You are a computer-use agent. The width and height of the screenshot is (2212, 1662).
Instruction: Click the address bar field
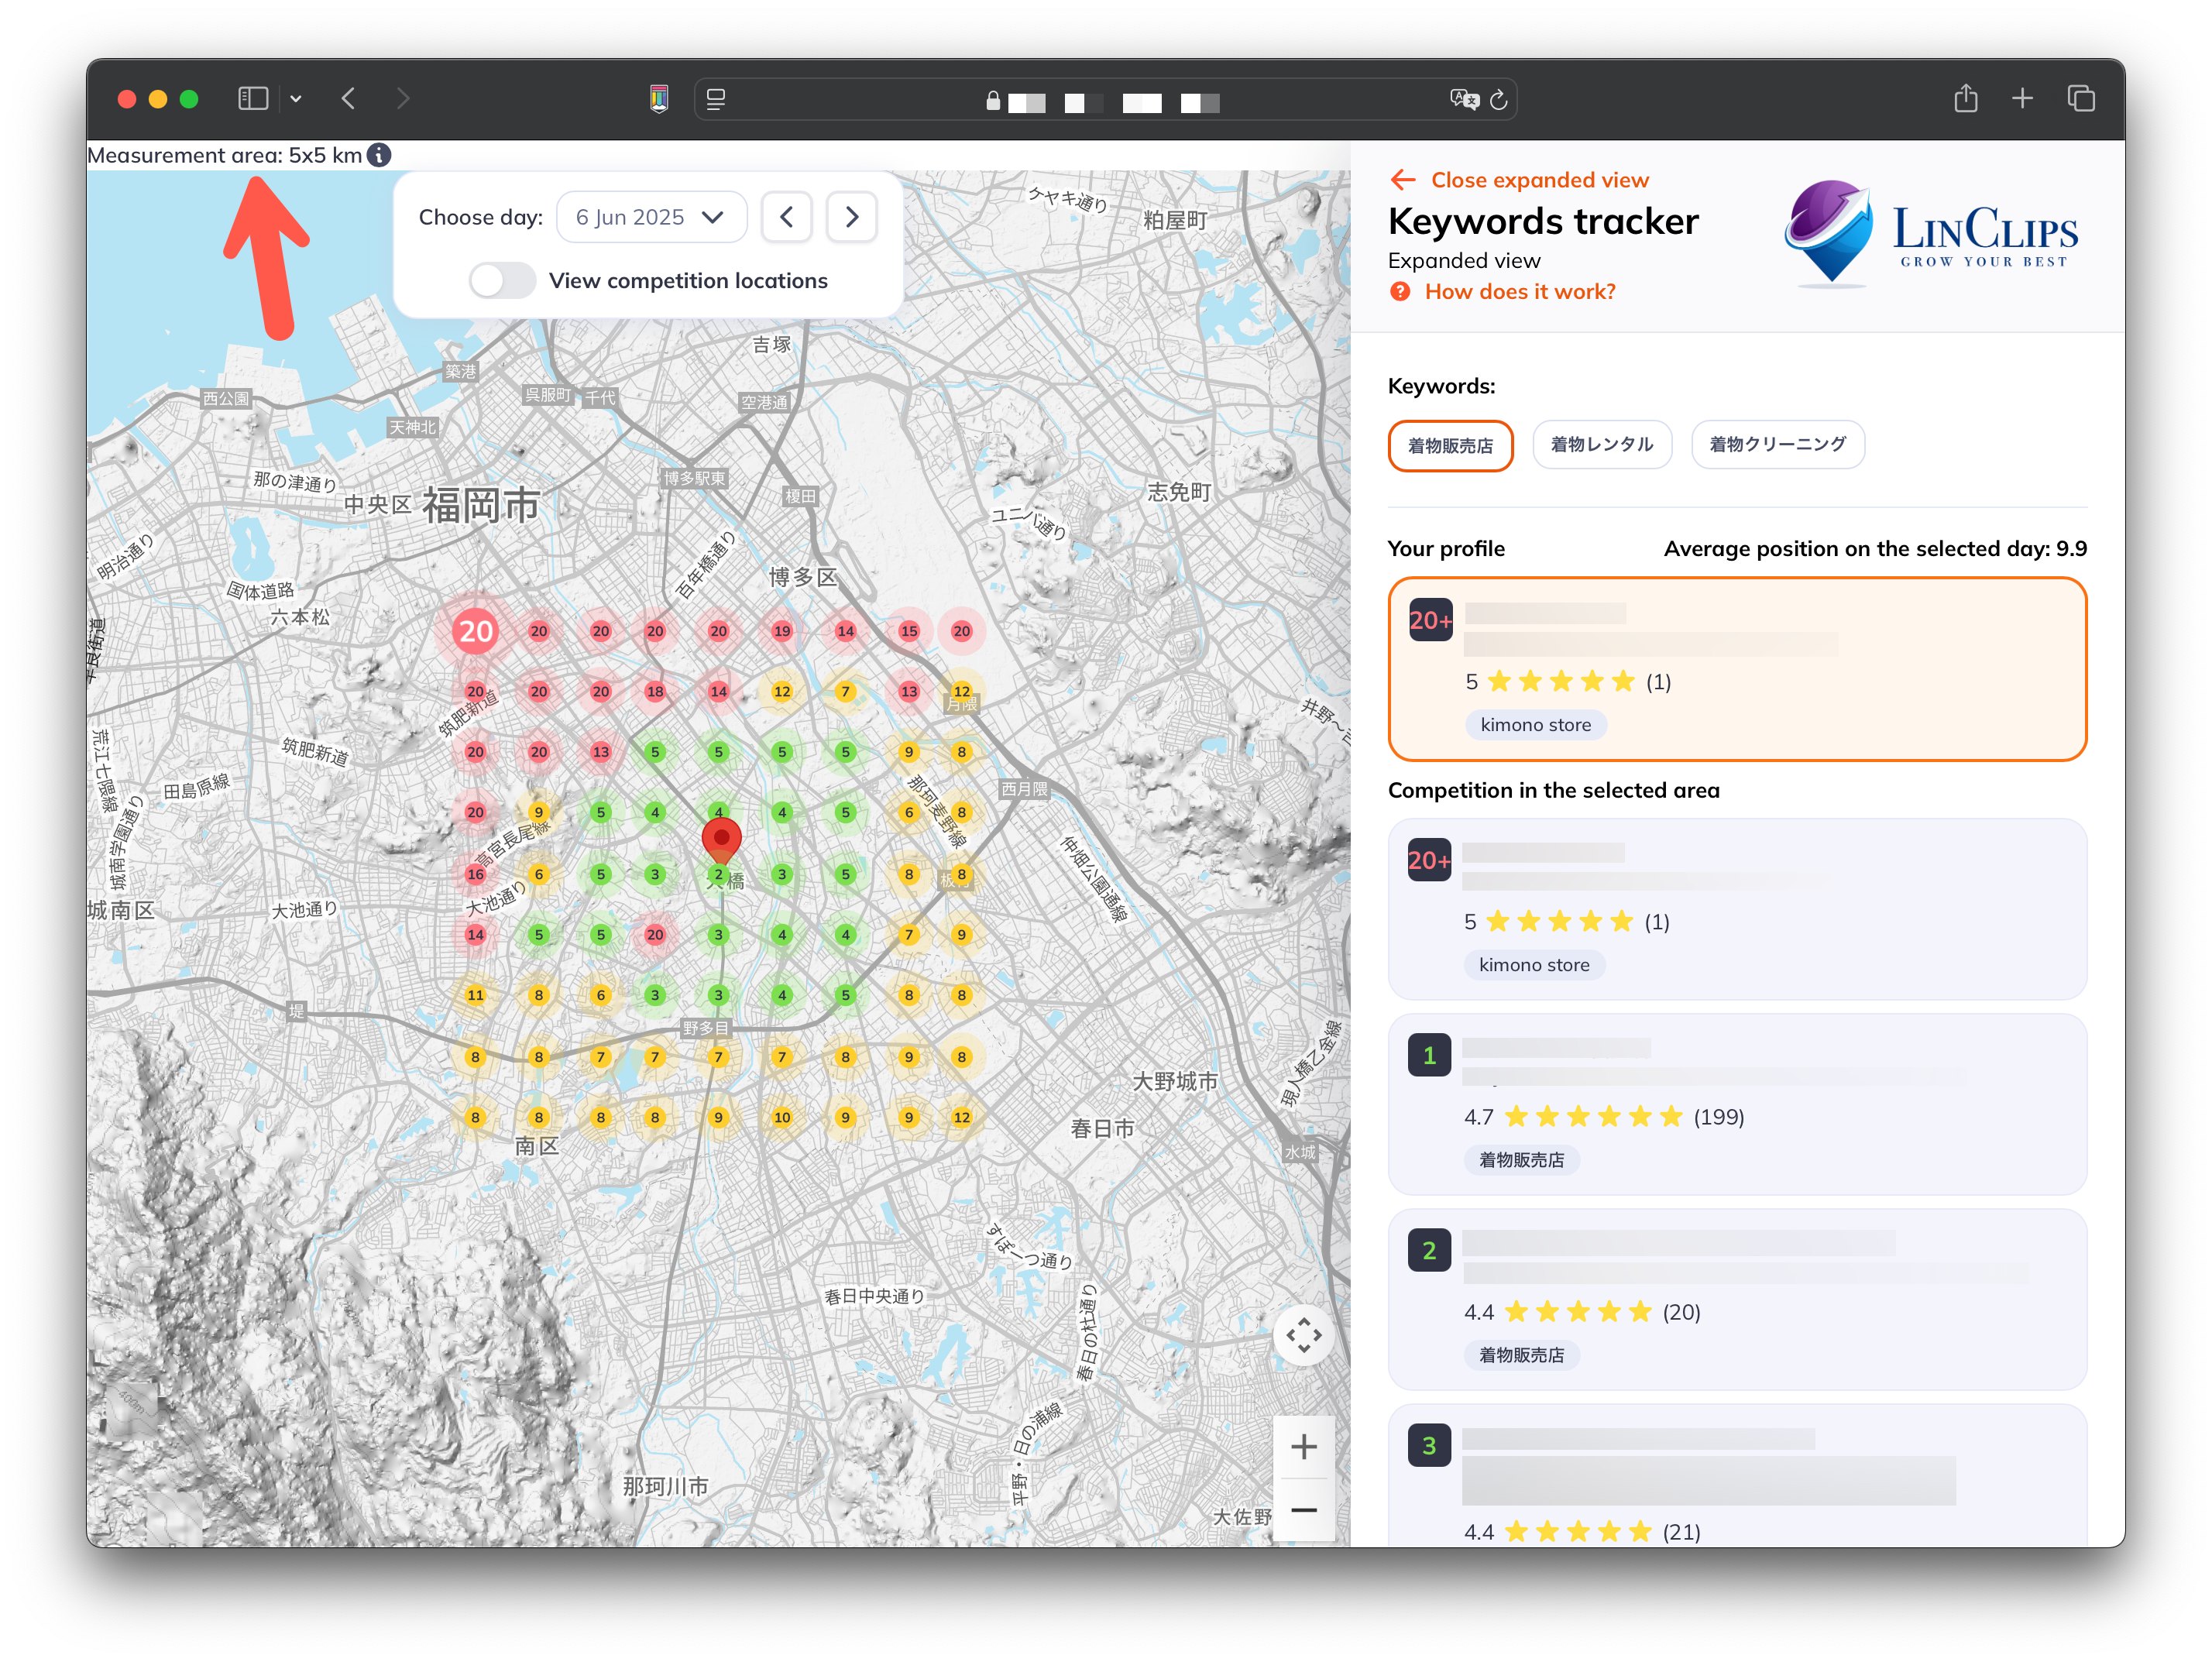point(1105,99)
